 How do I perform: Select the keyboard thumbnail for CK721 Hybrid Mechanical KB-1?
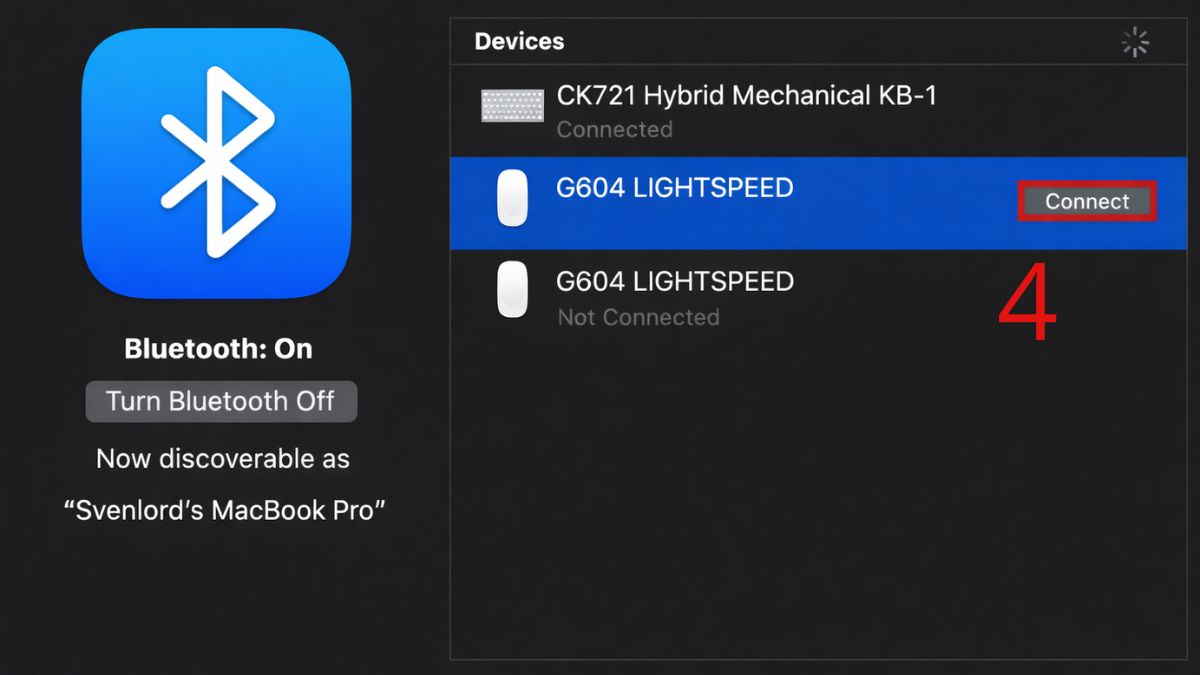tap(512, 103)
